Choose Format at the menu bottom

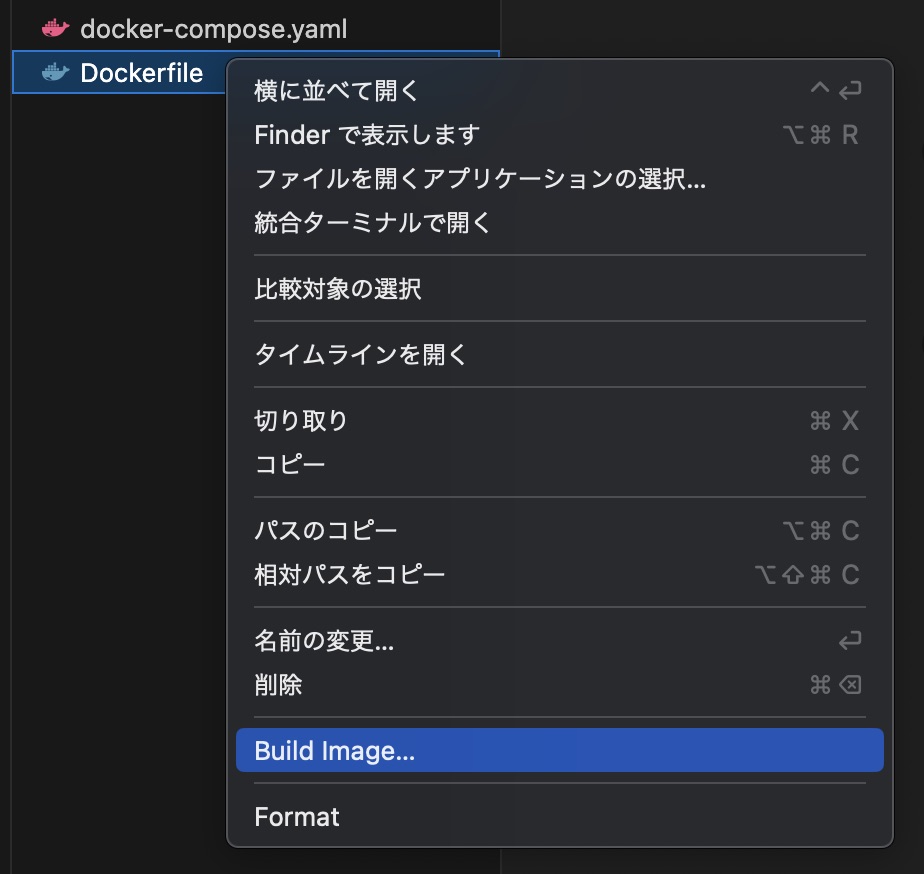[297, 817]
